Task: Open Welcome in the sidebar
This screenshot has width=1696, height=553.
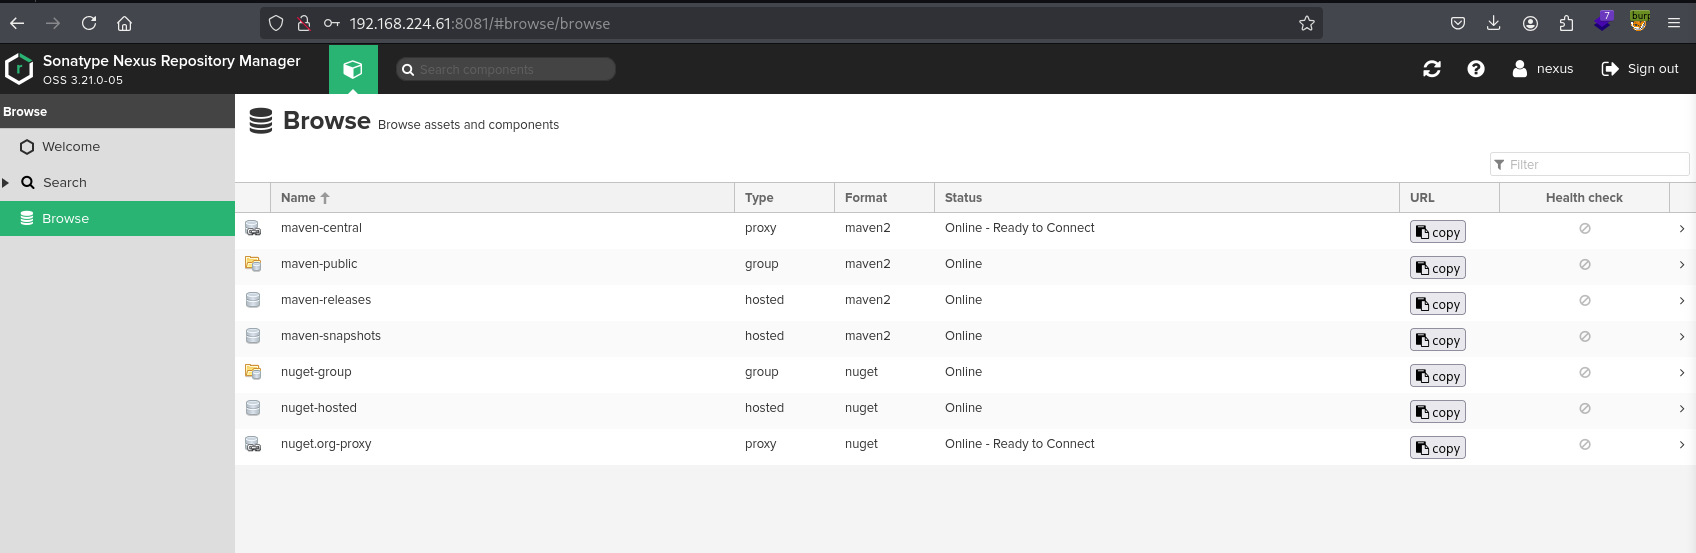Action: point(117,147)
